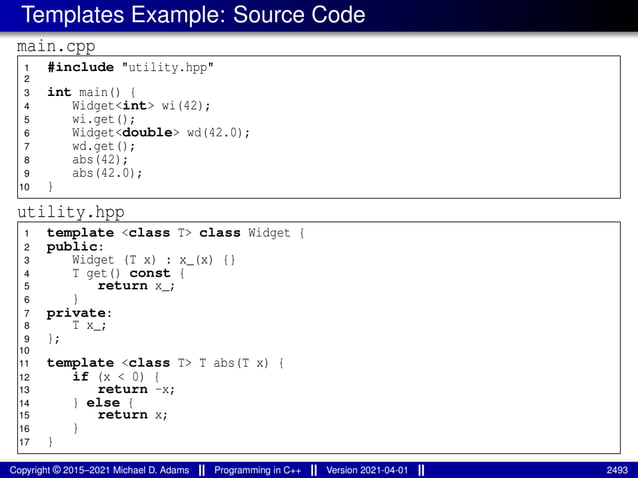Click the line "abs(42.0);" in main.cpp
The width and height of the screenshot is (638, 478).
tap(107, 173)
